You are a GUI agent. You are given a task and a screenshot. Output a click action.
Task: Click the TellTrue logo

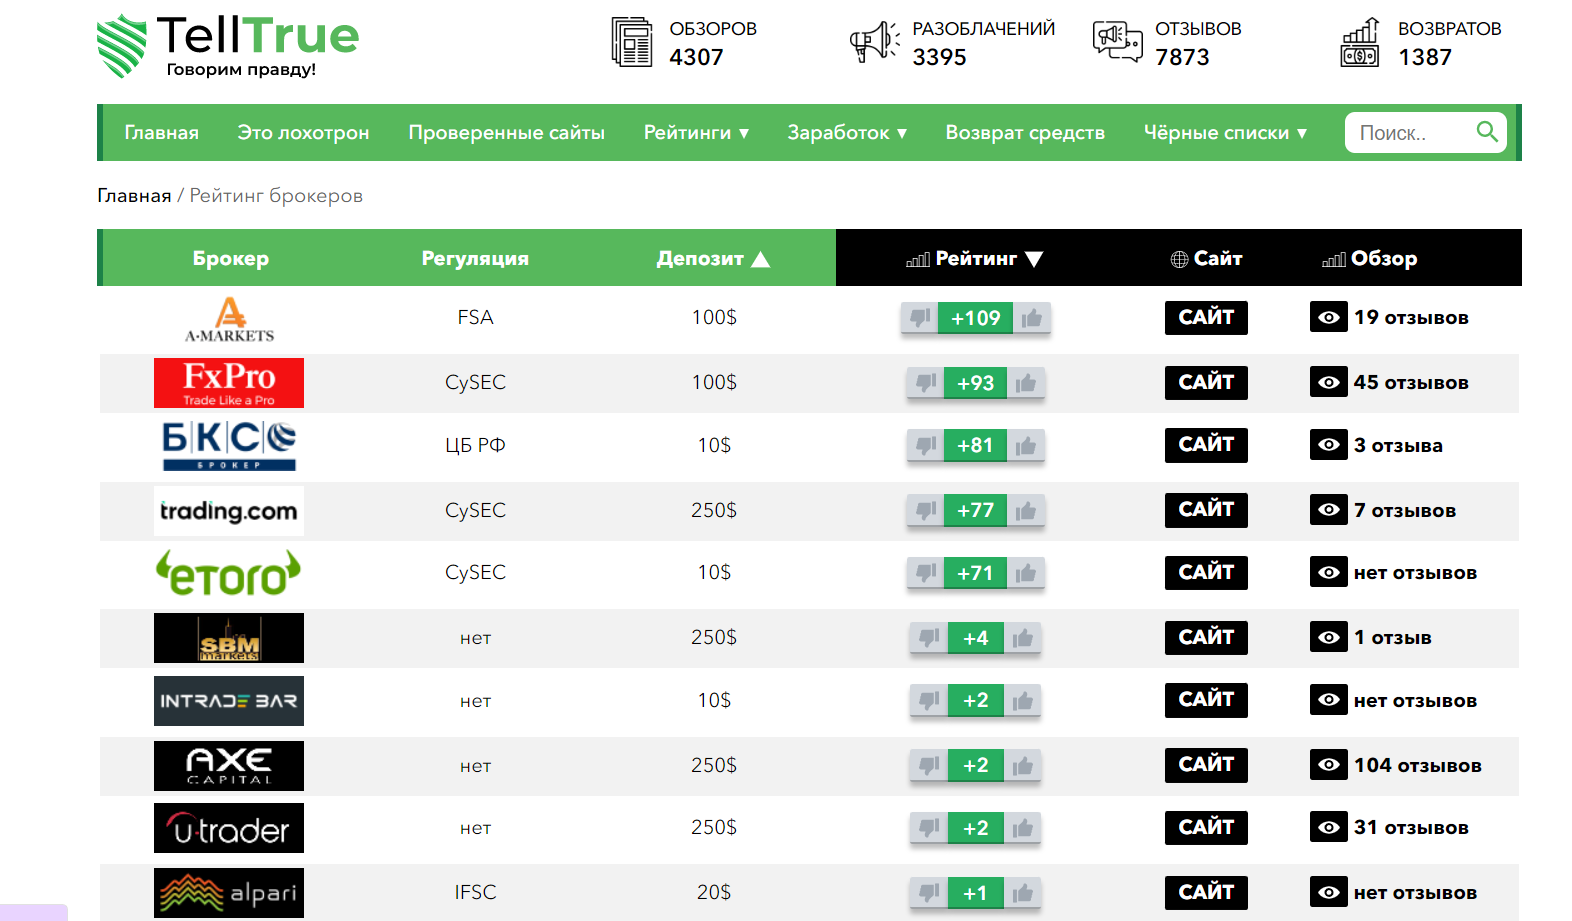tap(228, 46)
